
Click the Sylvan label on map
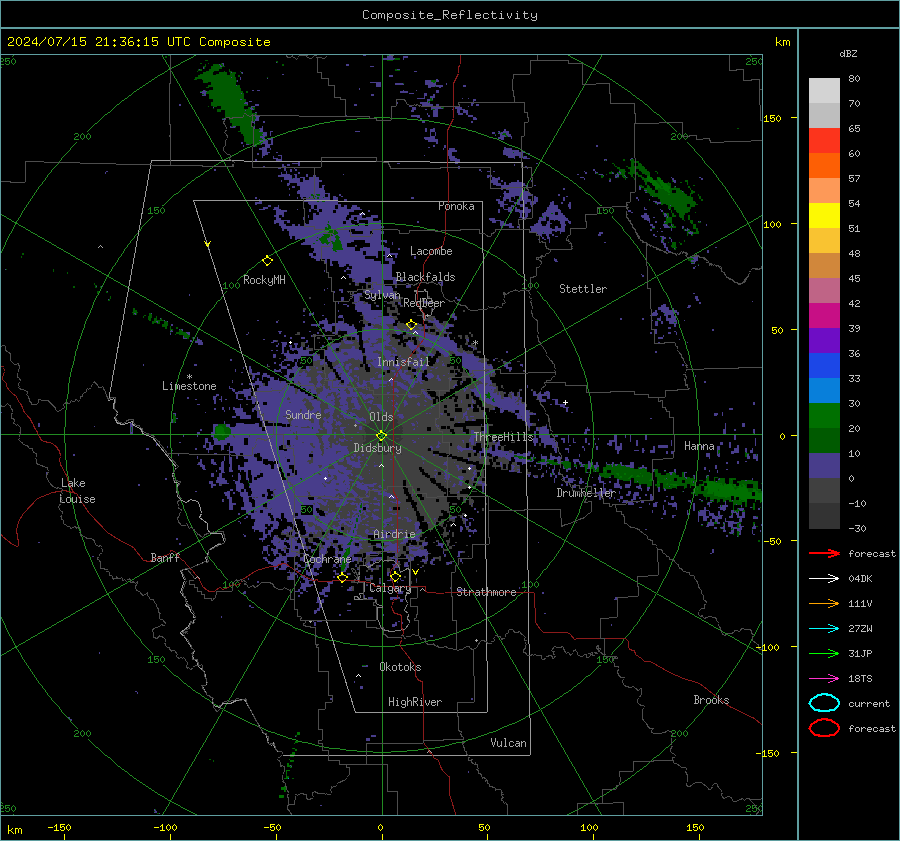382,295
